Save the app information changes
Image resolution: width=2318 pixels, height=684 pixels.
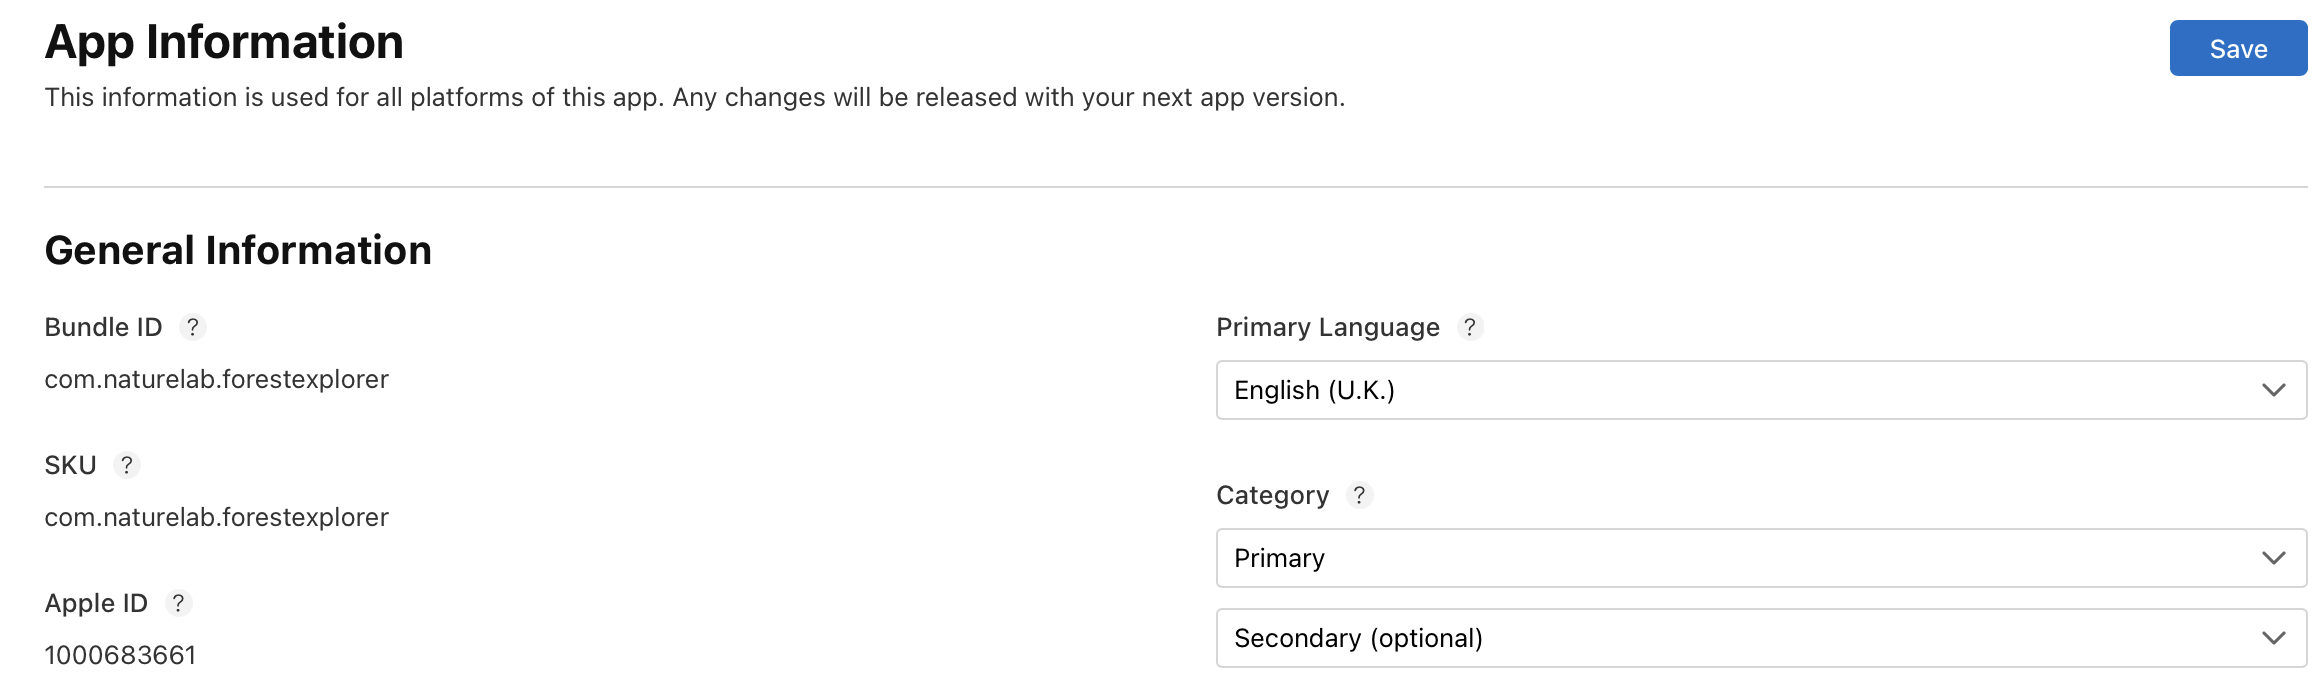click(x=2238, y=47)
